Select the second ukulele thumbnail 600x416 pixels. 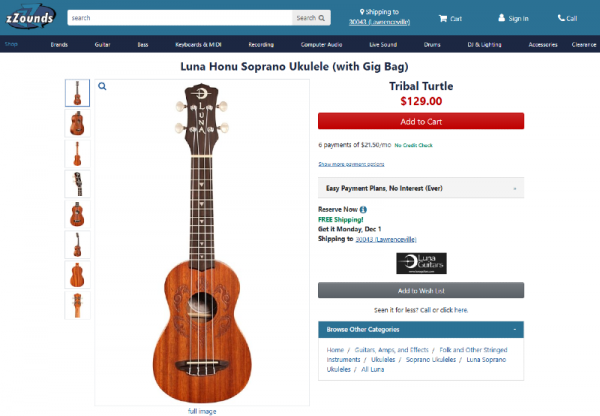(77, 124)
